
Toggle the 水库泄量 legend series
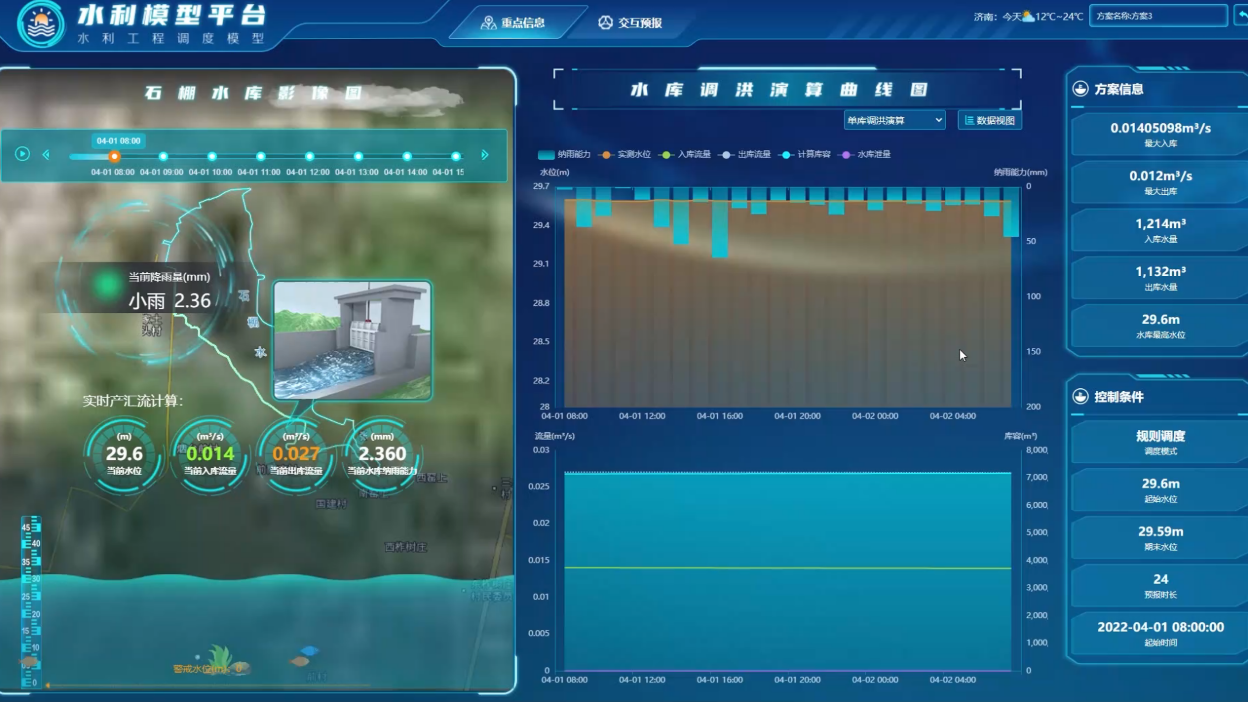(864, 154)
